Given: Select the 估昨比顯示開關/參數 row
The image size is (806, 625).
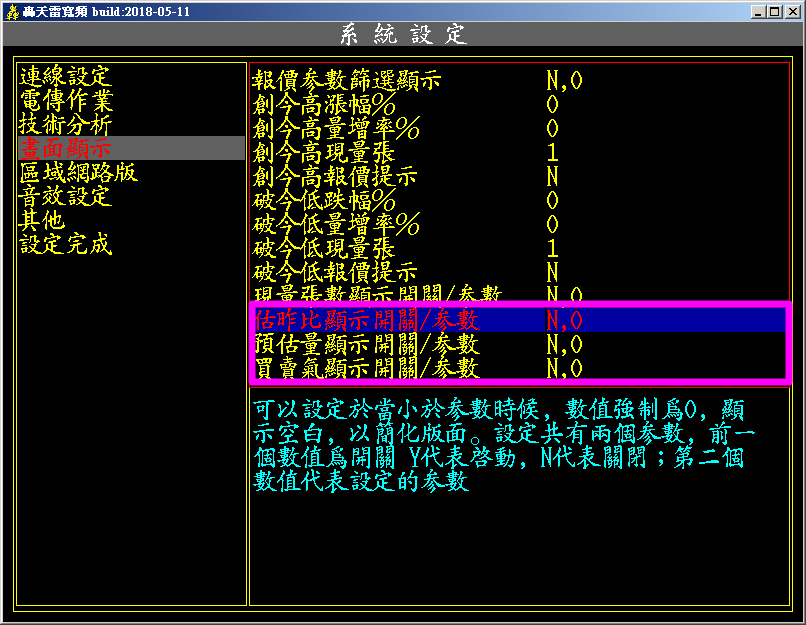Looking at the screenshot, I should [x=366, y=320].
